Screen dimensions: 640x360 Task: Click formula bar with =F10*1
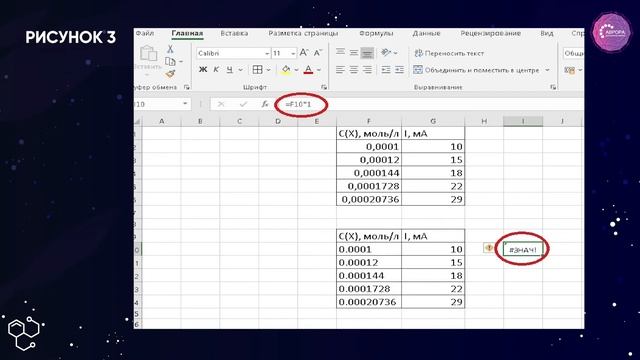click(x=429, y=104)
